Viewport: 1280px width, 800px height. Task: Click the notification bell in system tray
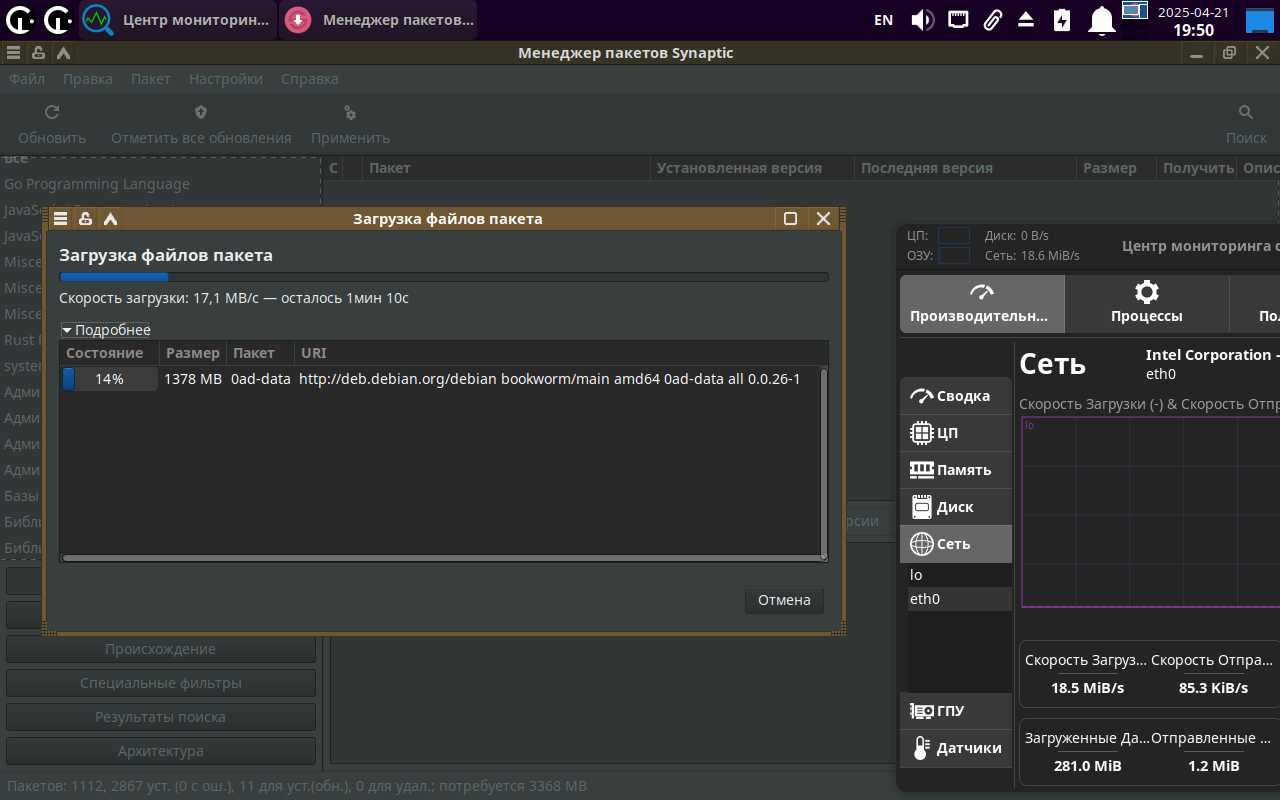(1102, 20)
